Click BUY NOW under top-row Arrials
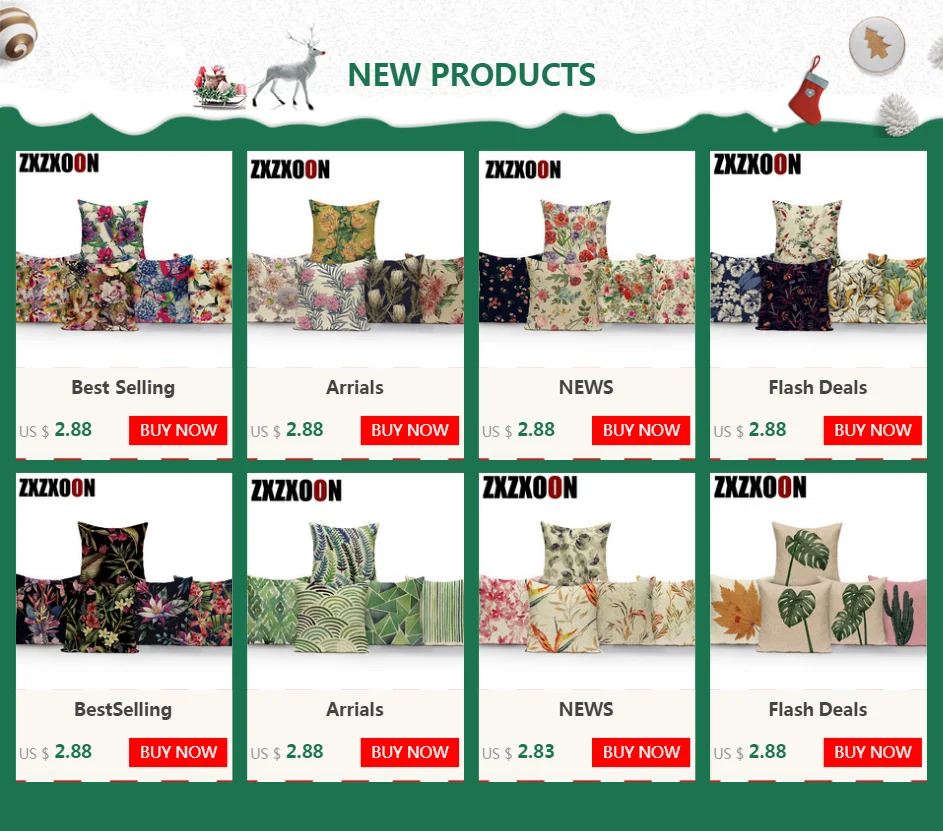Screen dimensions: 943x831 410,431
